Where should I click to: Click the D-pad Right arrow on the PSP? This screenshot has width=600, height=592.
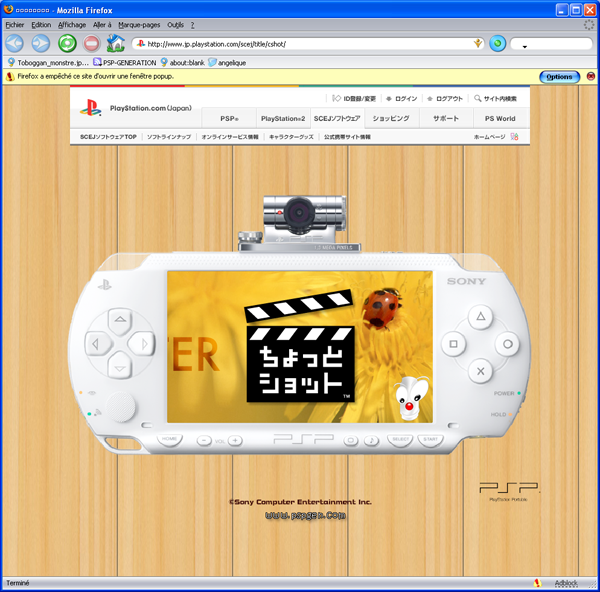(142, 344)
